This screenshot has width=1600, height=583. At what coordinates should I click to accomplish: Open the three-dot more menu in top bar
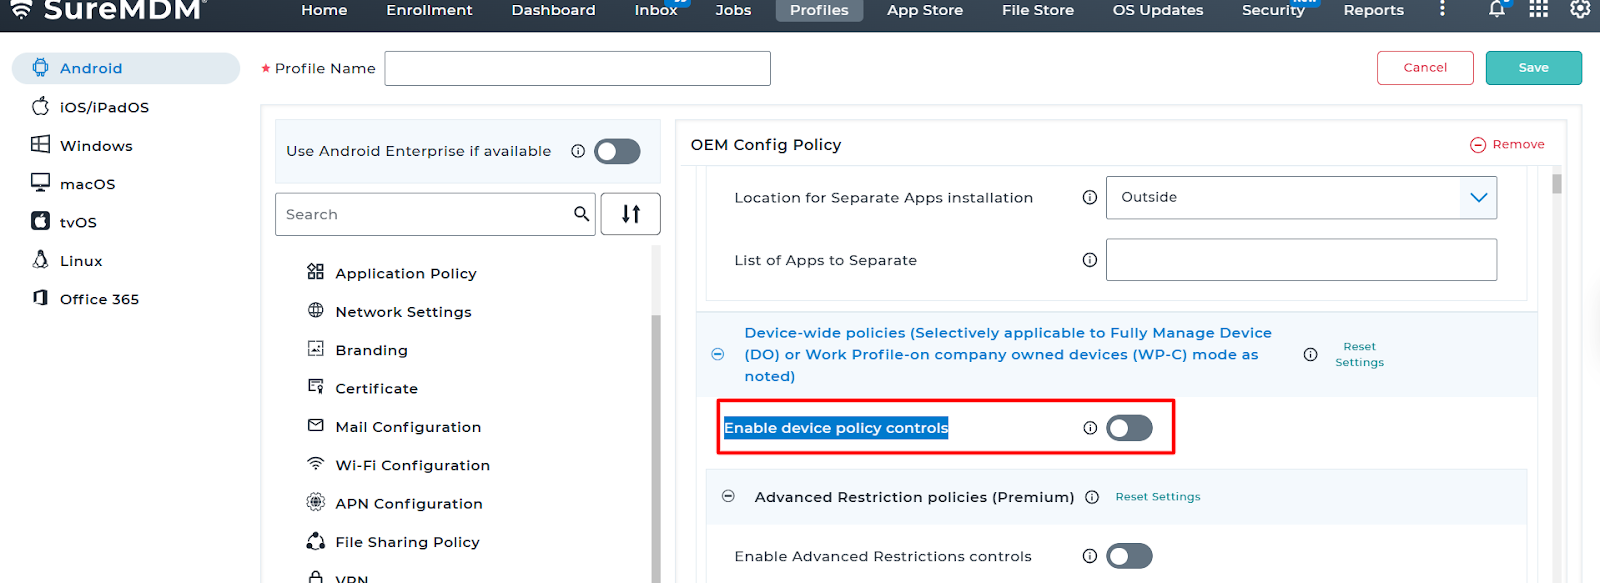click(1442, 9)
